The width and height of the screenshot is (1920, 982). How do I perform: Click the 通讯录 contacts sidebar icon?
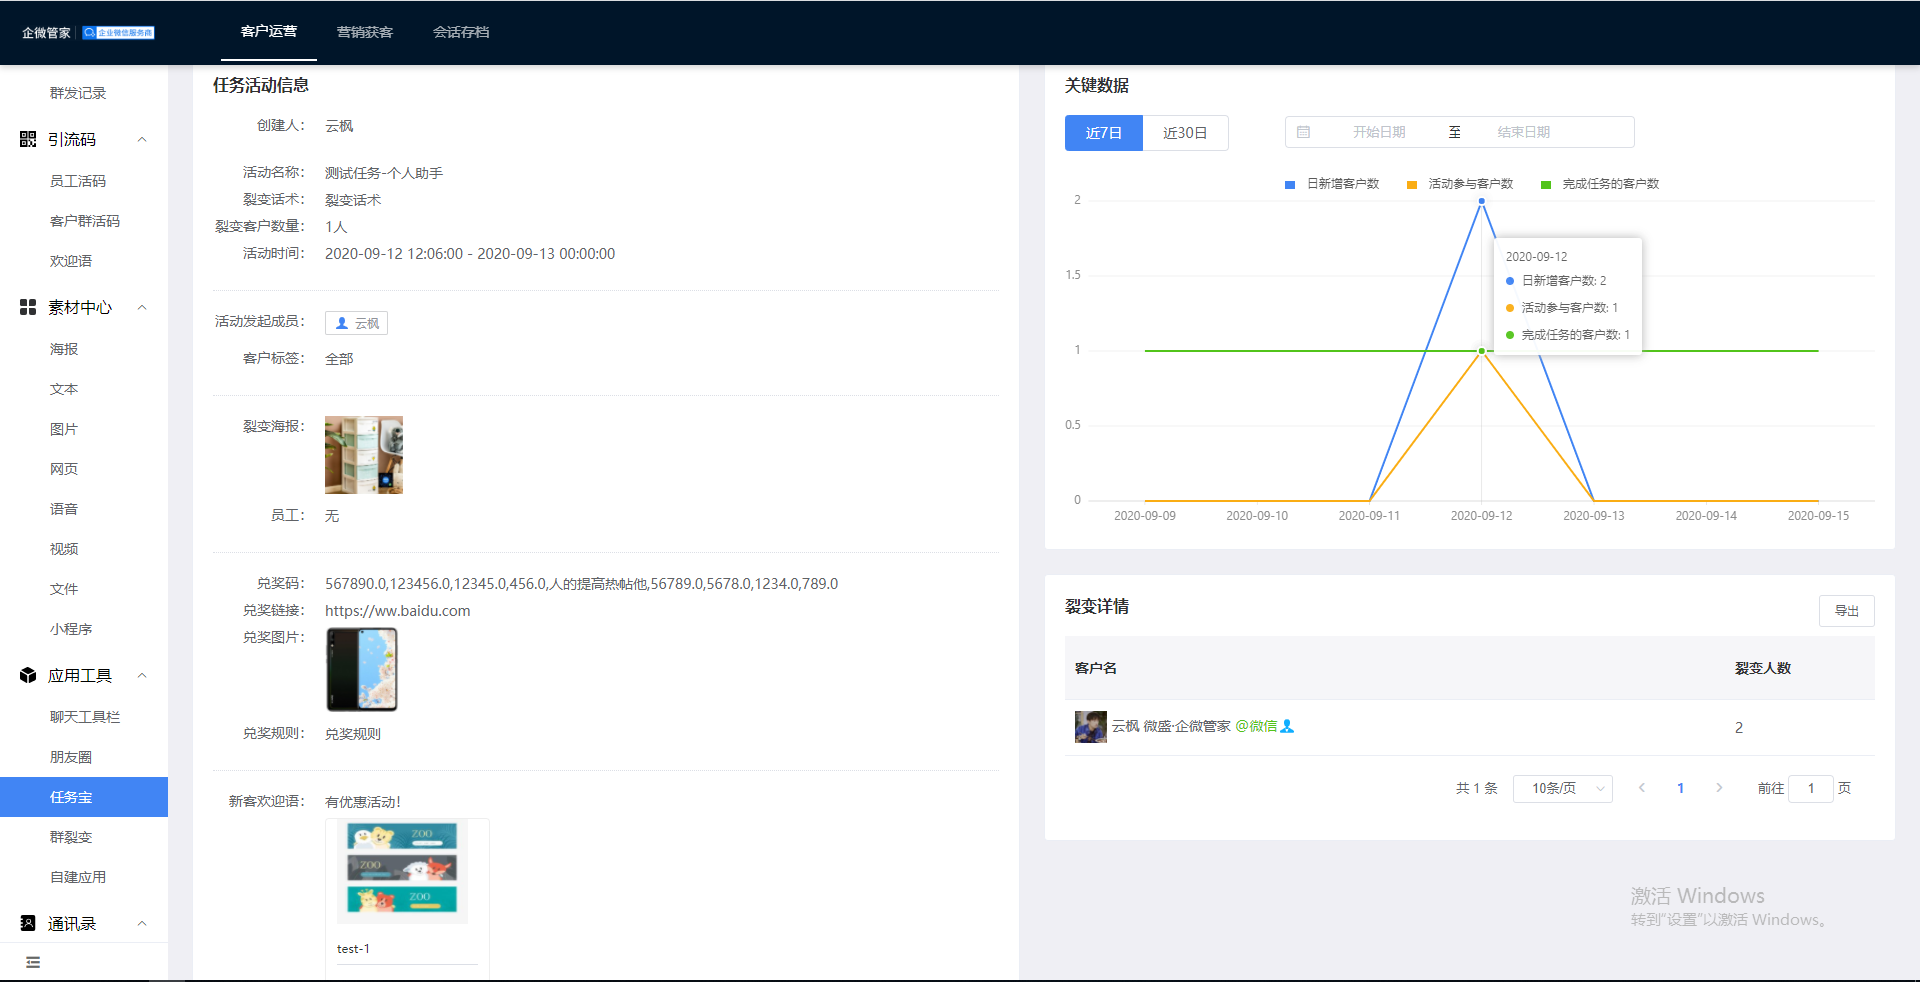28,923
